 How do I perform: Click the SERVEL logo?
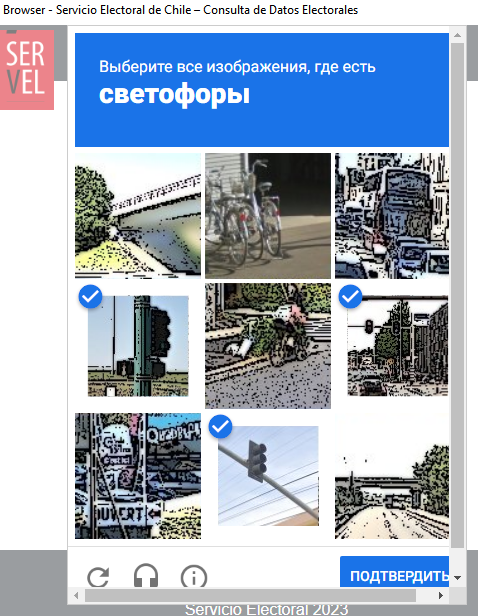[x=27, y=70]
